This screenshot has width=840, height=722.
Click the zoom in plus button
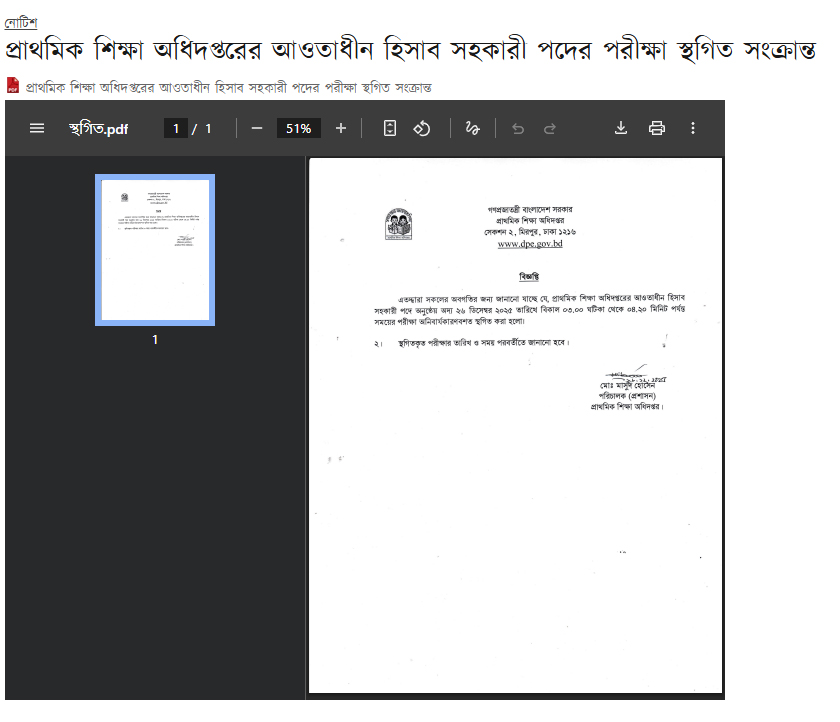click(x=341, y=128)
